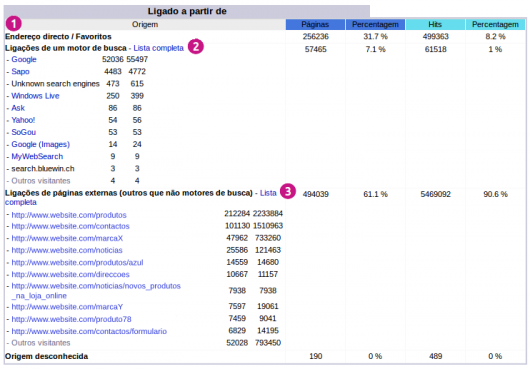Click the search.bluewin.ch entry
The image size is (530, 369).
pyautogui.click(x=43, y=169)
